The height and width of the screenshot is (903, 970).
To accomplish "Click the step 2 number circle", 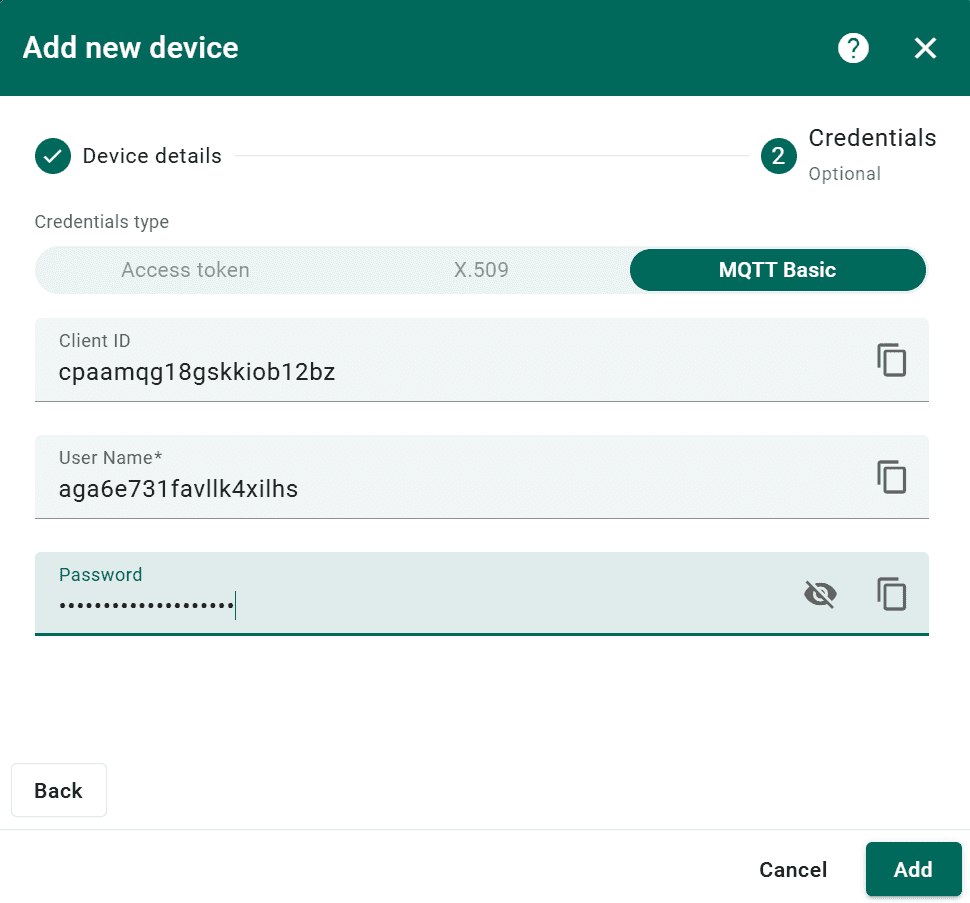I will click(x=778, y=156).
